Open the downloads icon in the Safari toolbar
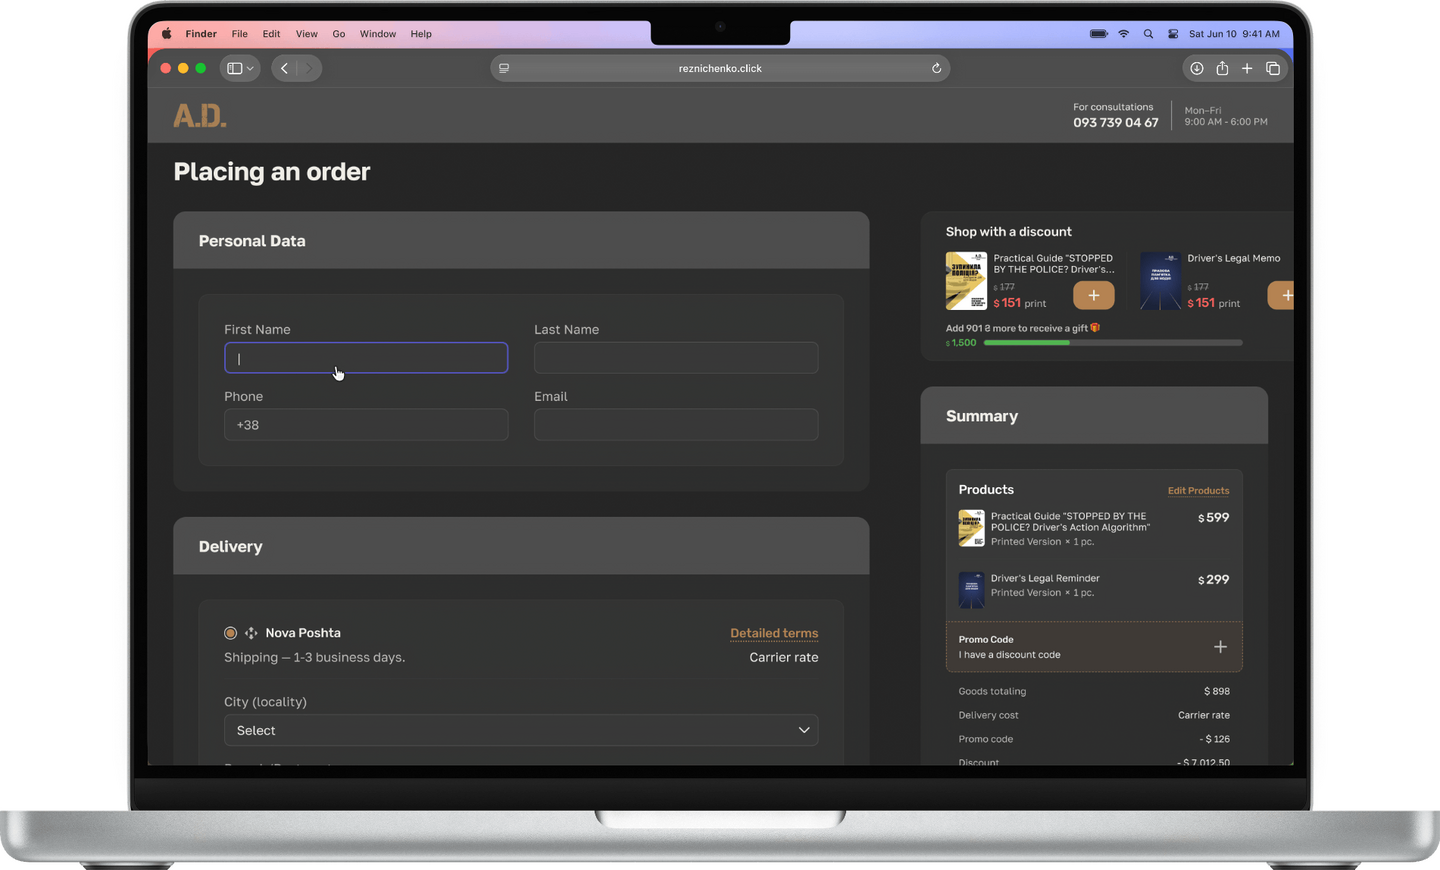Viewport: 1440px width, 870px height. [1196, 68]
